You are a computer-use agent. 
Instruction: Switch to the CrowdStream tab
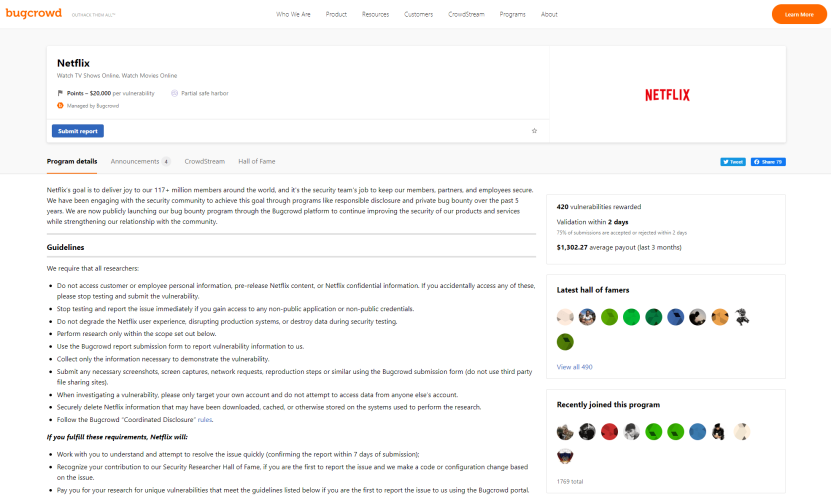pos(205,161)
